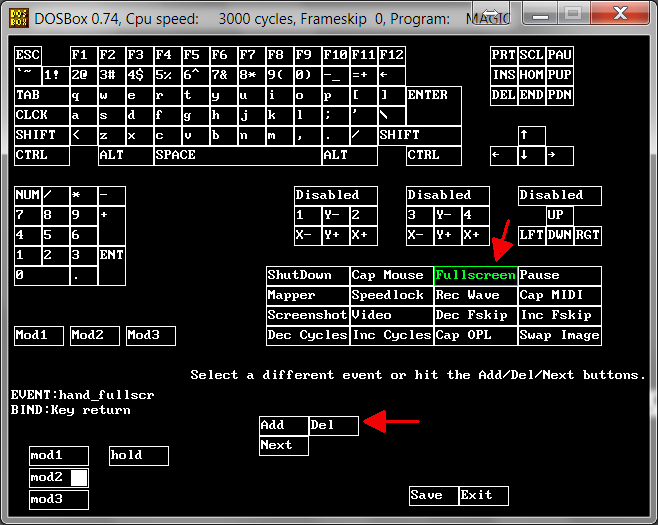This screenshot has height=525, width=658.
Task: Select the Mapper event
Action: [x=308, y=296]
